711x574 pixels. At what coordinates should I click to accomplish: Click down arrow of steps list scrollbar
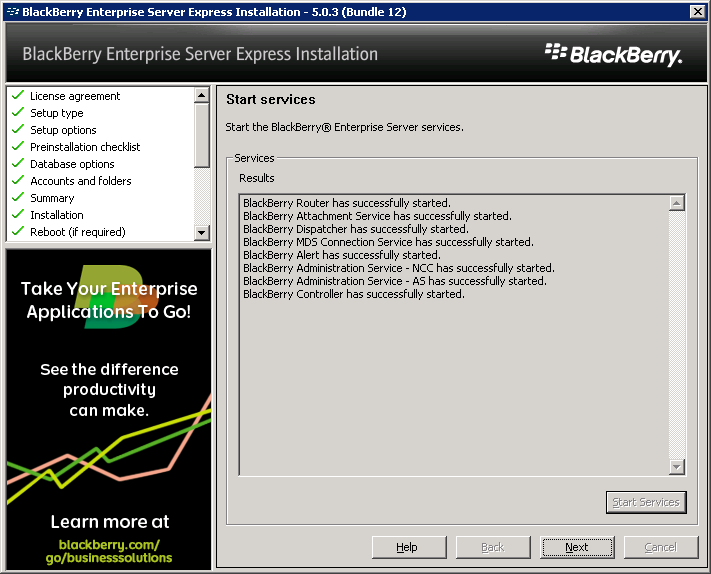[x=201, y=233]
